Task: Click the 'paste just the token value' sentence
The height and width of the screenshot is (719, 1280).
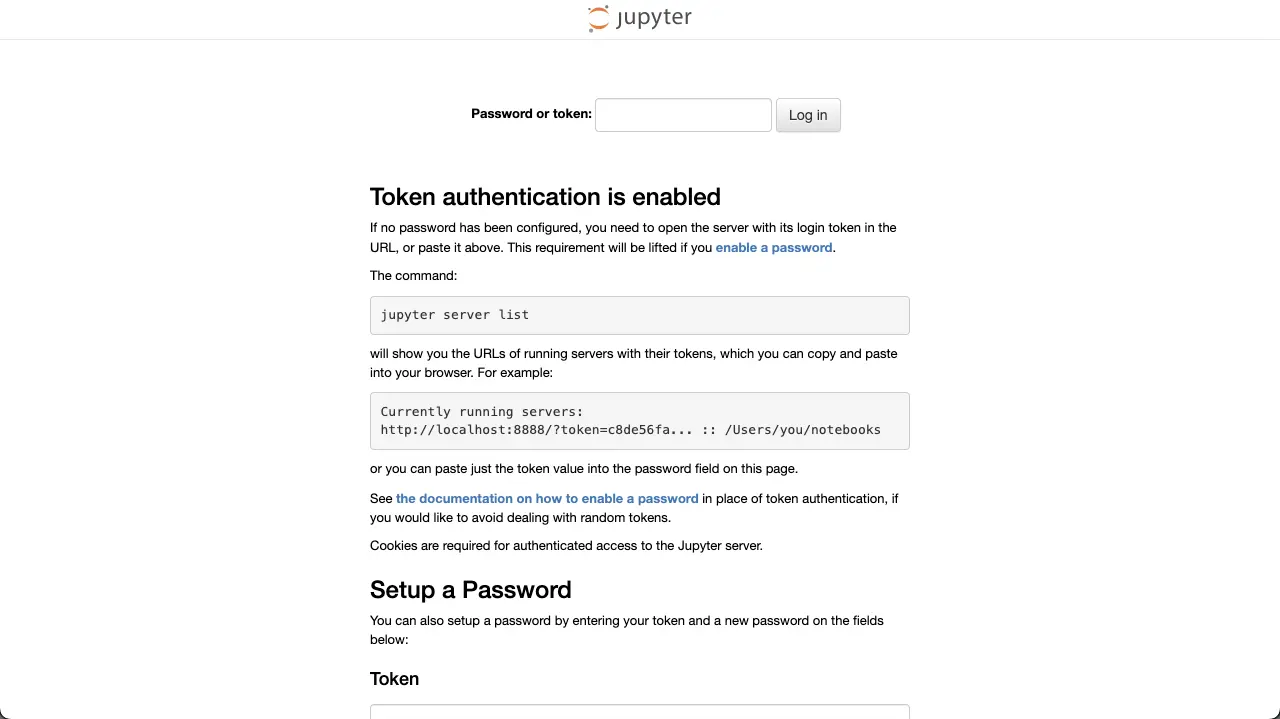Action: pyautogui.click(x=584, y=469)
